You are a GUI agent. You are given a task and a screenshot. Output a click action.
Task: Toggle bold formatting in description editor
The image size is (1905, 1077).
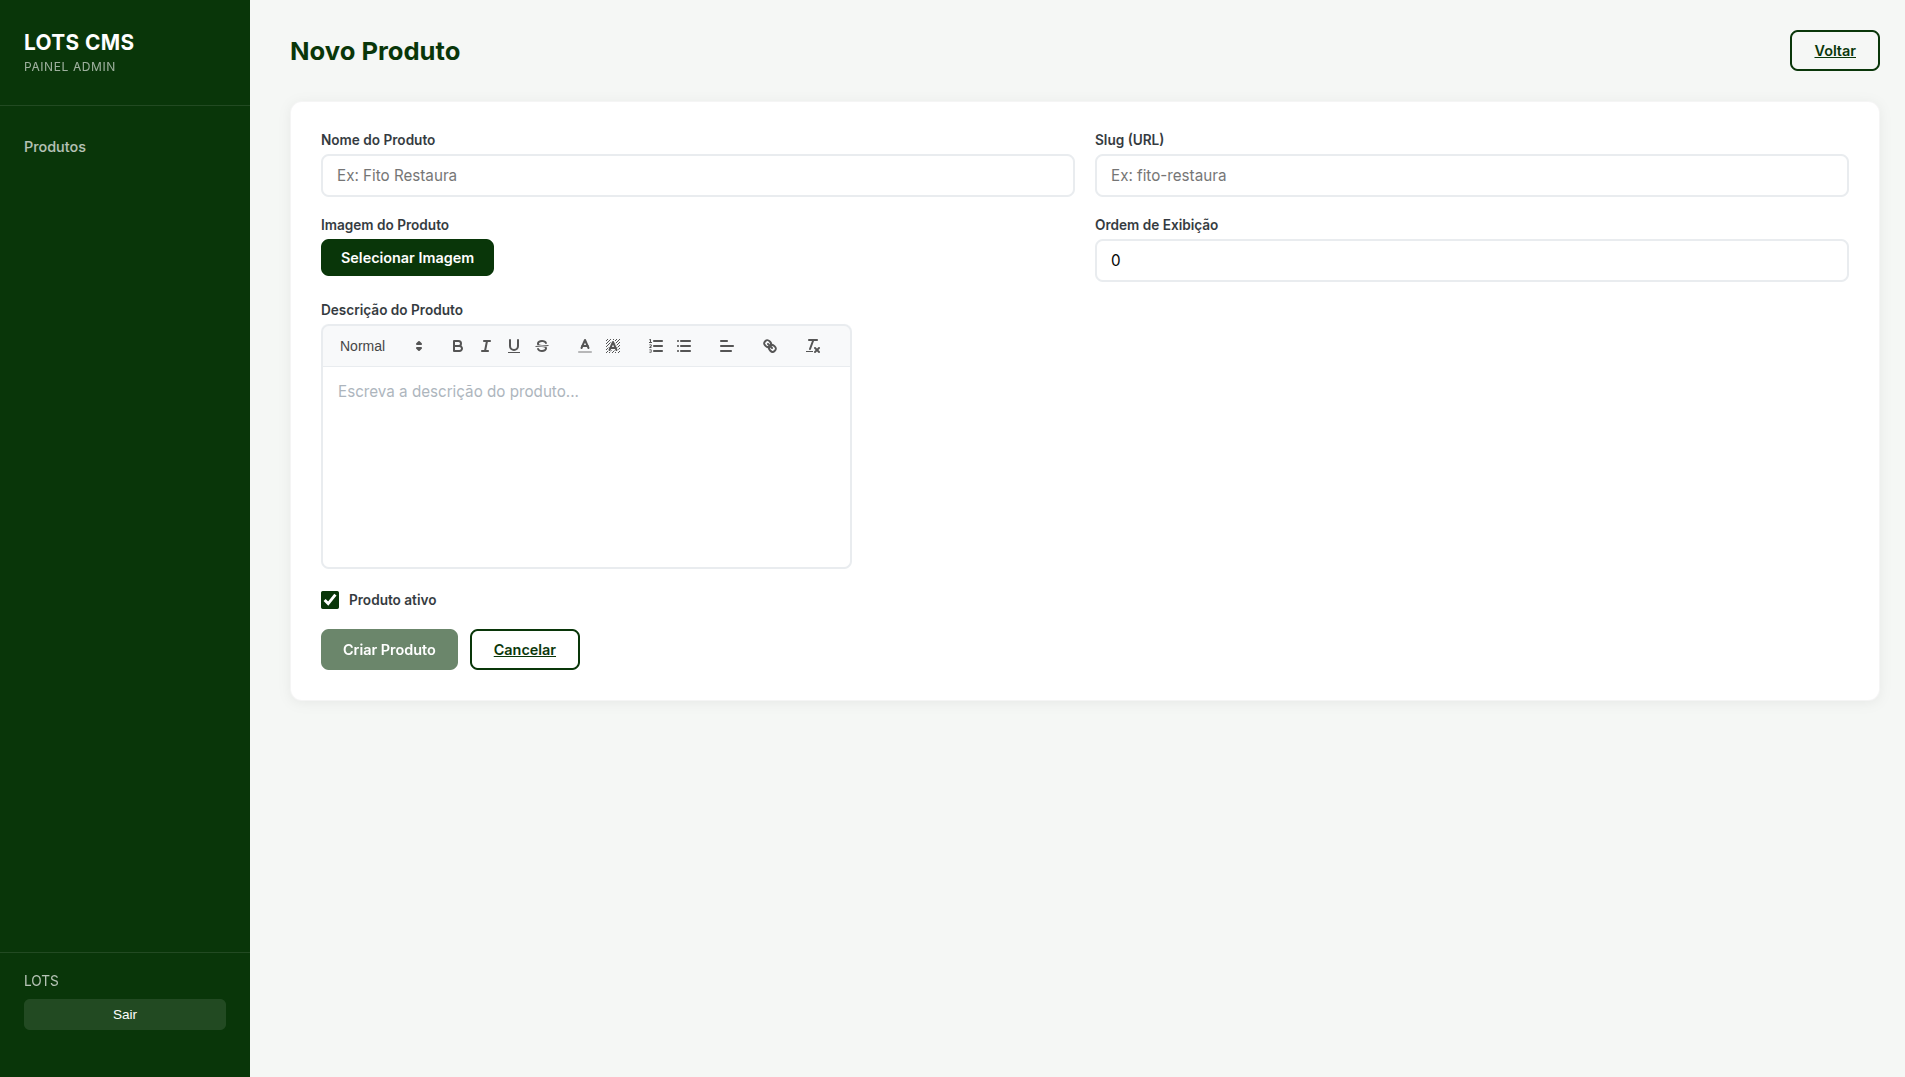pos(457,346)
